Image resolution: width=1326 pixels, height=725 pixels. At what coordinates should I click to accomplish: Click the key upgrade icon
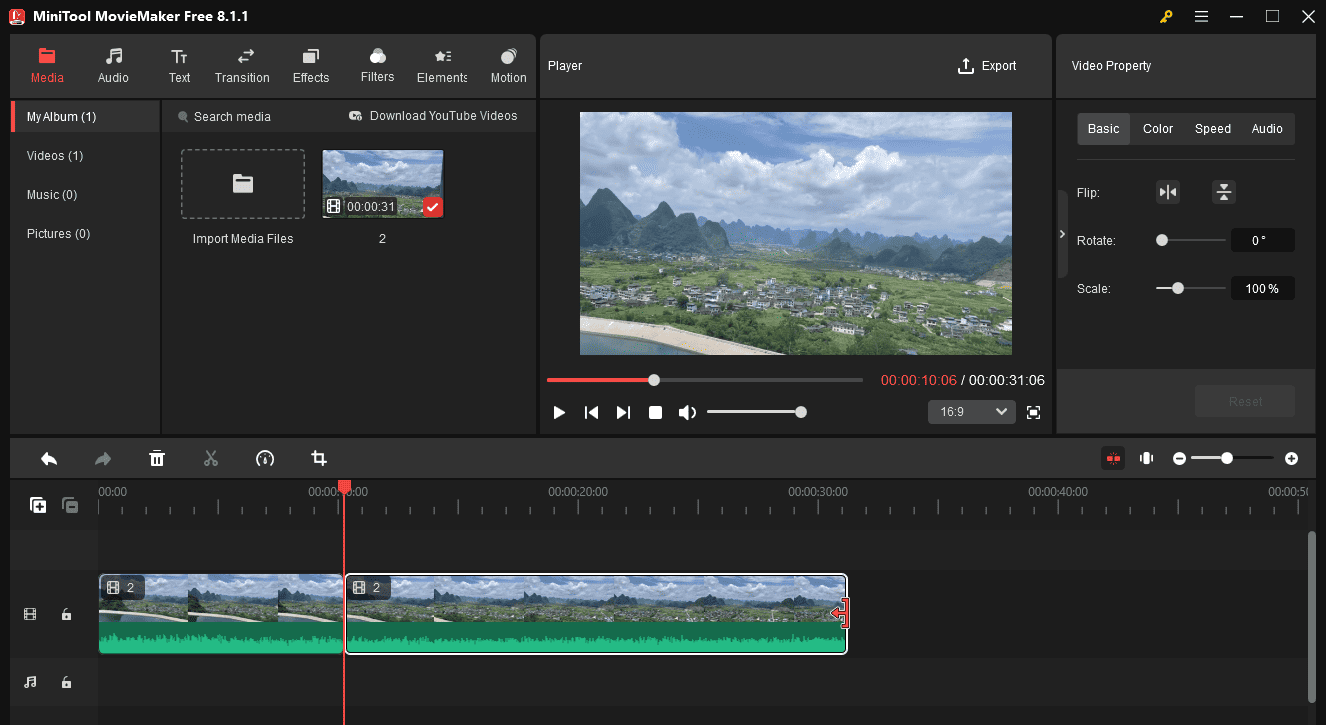click(x=1166, y=16)
